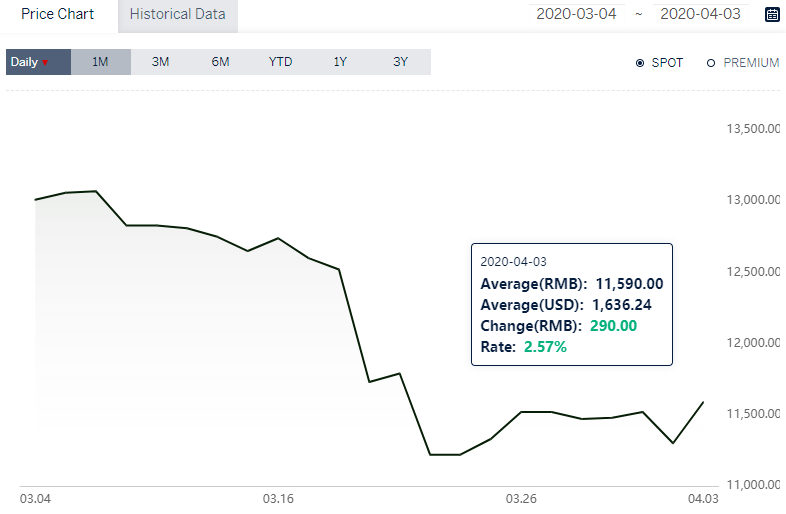
Task: Expand the Daily interval dropdown
Action: [39, 62]
